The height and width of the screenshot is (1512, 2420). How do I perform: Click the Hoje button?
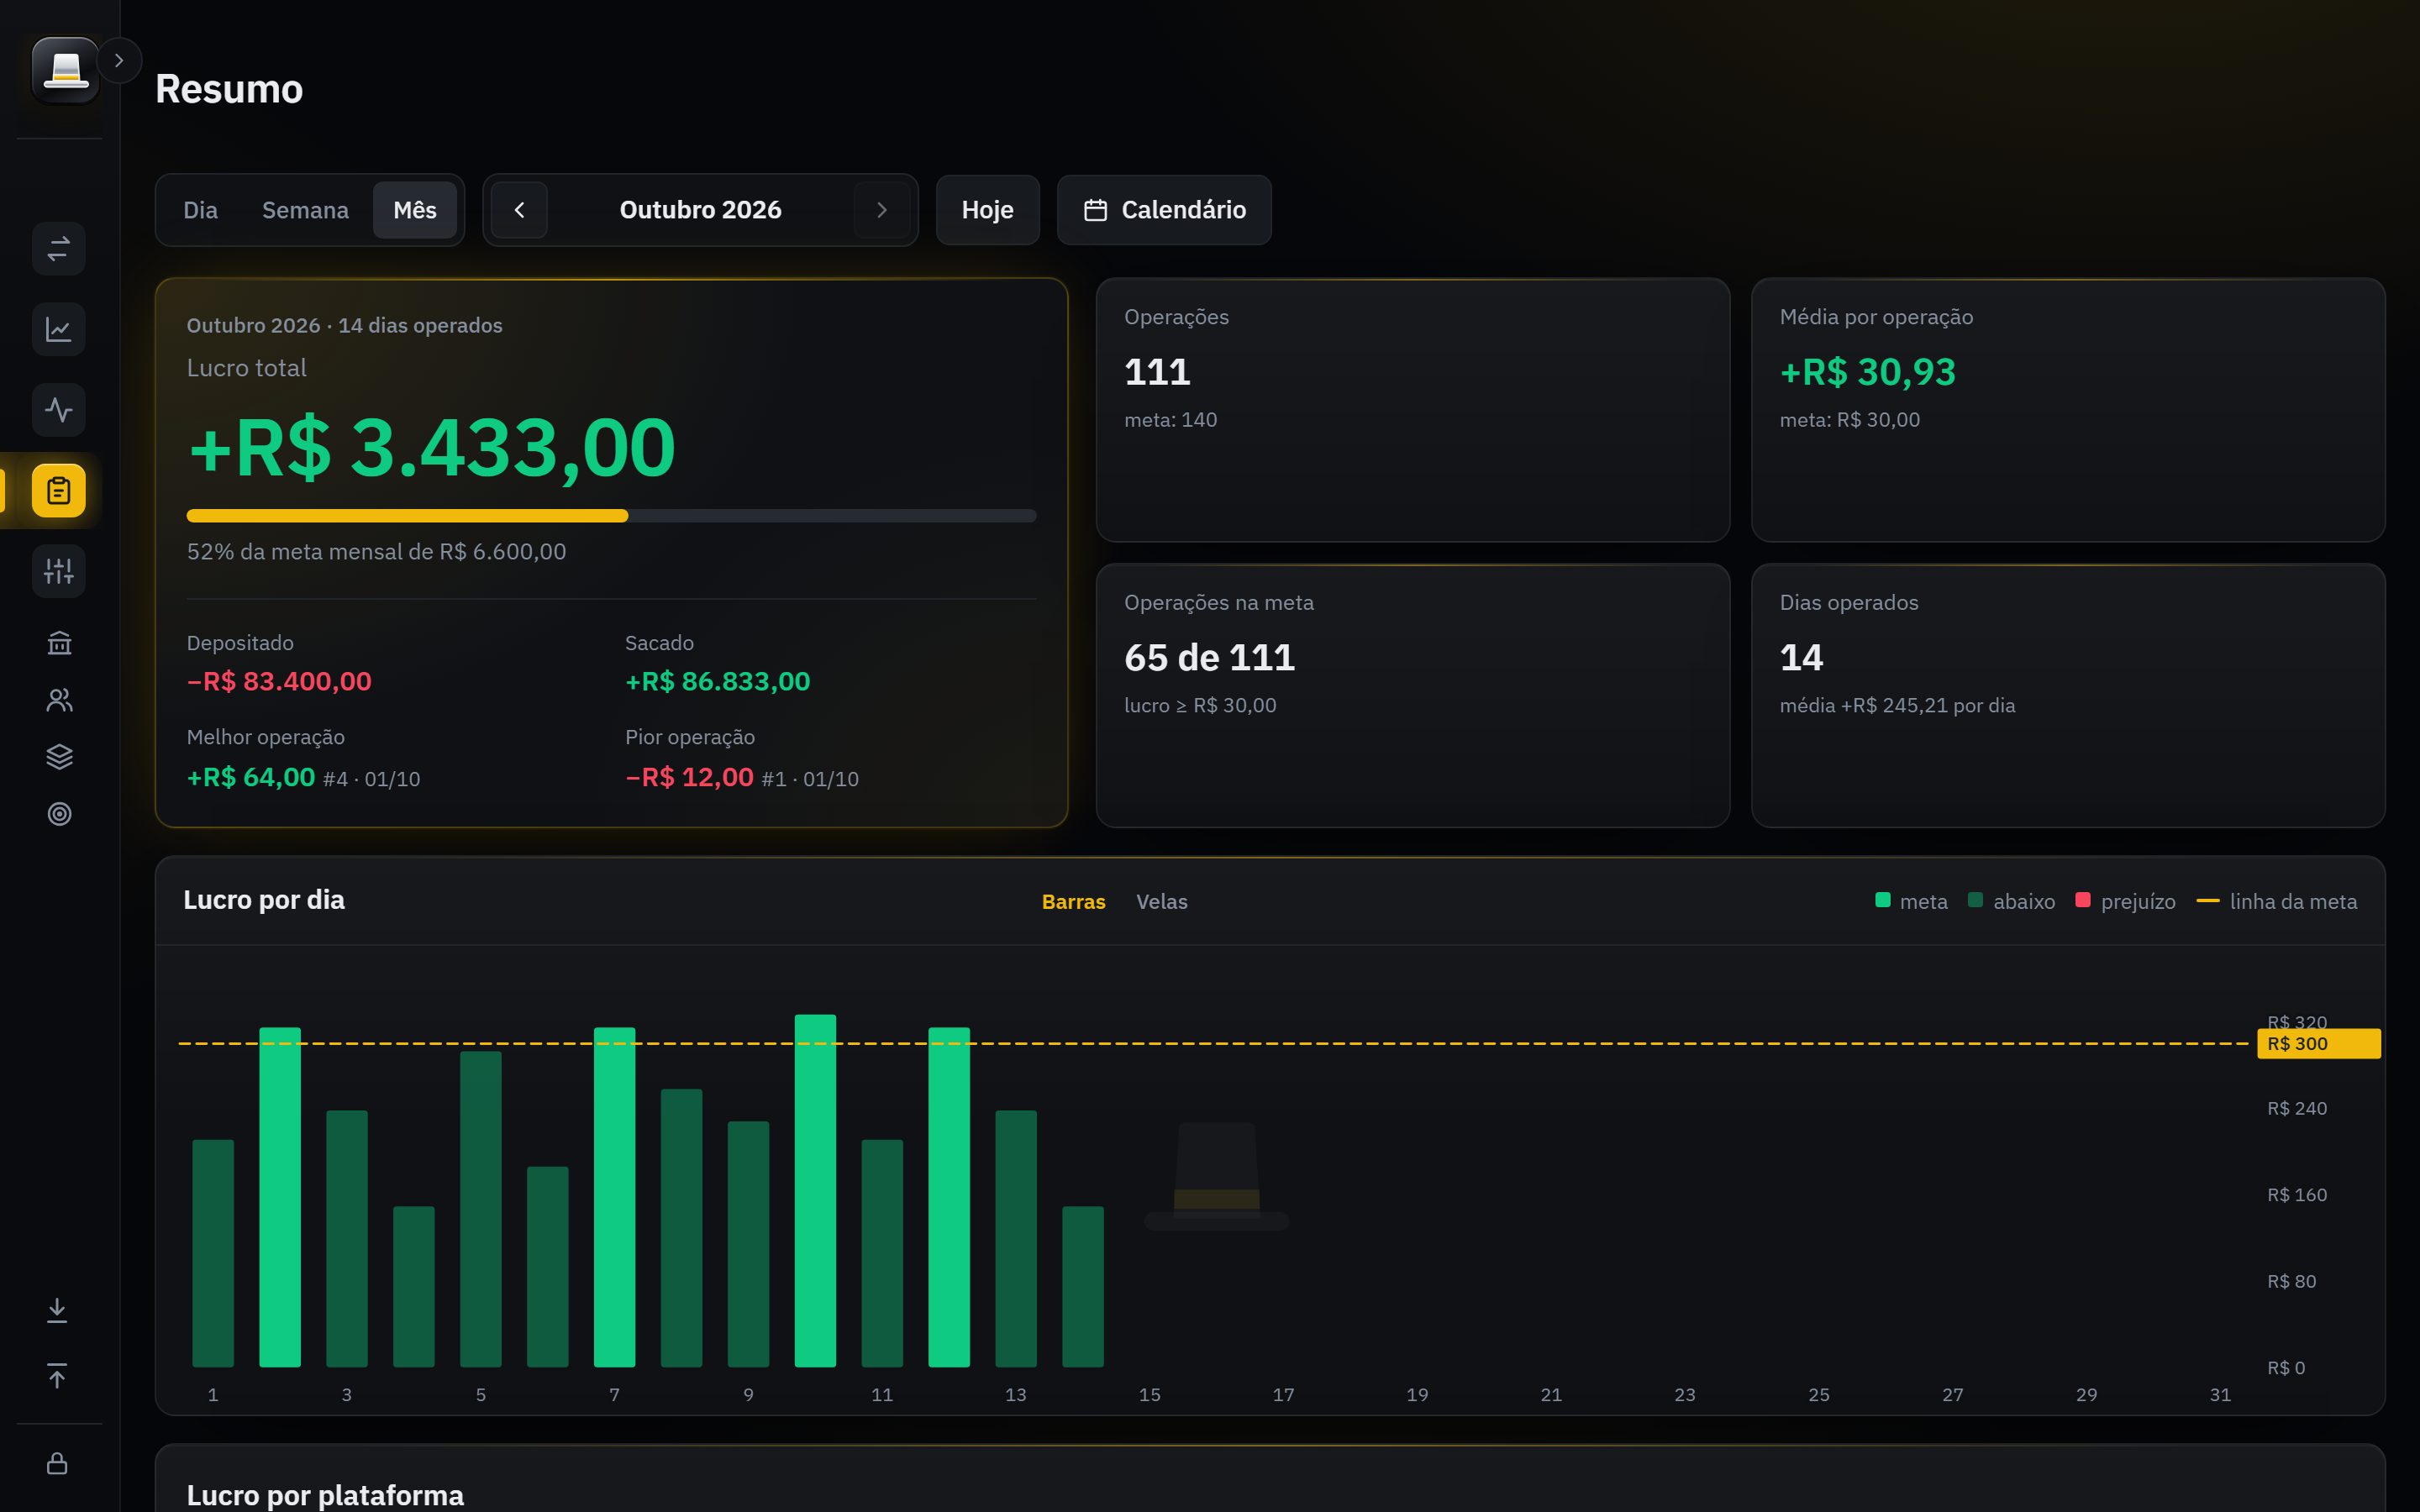pos(987,210)
